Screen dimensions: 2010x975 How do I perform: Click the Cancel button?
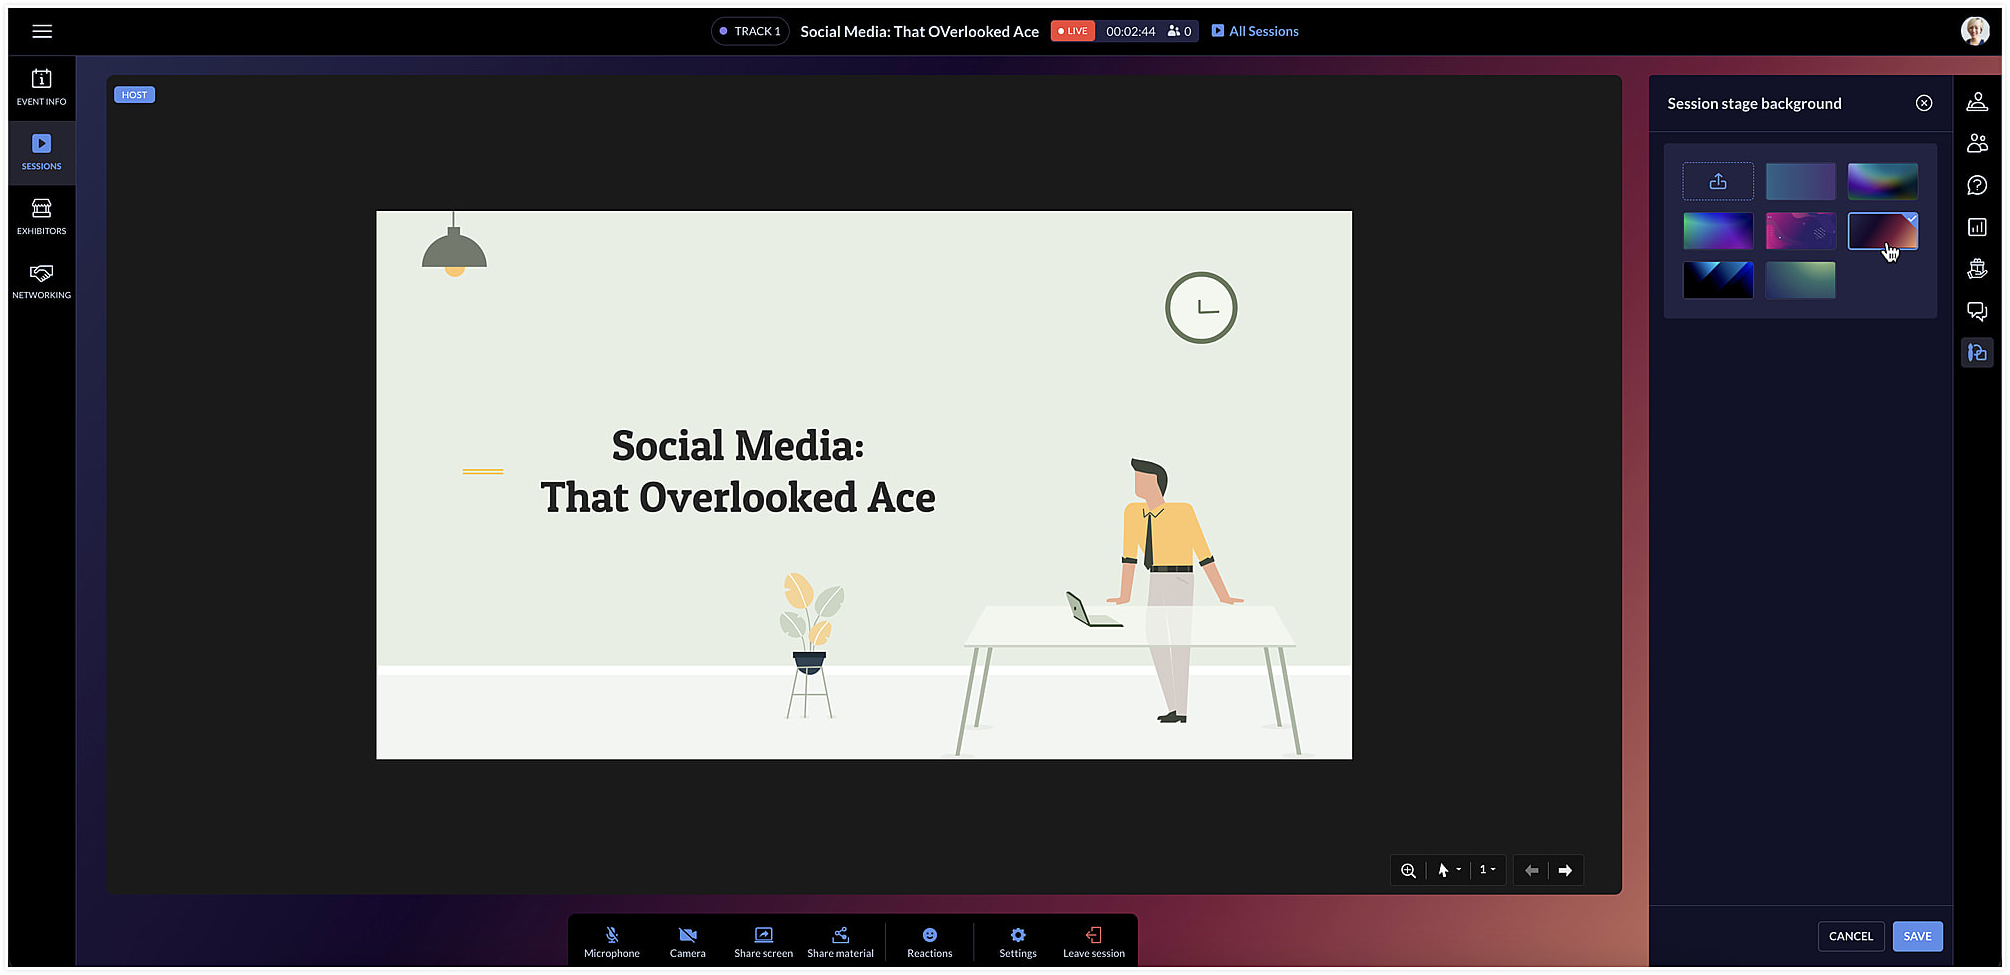click(1851, 936)
